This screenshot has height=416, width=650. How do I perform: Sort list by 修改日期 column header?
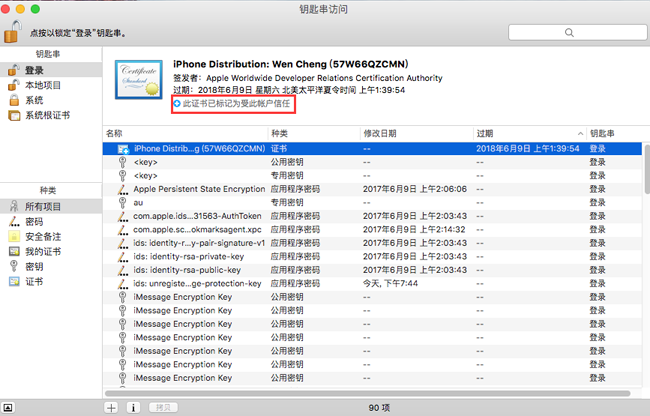pos(380,133)
